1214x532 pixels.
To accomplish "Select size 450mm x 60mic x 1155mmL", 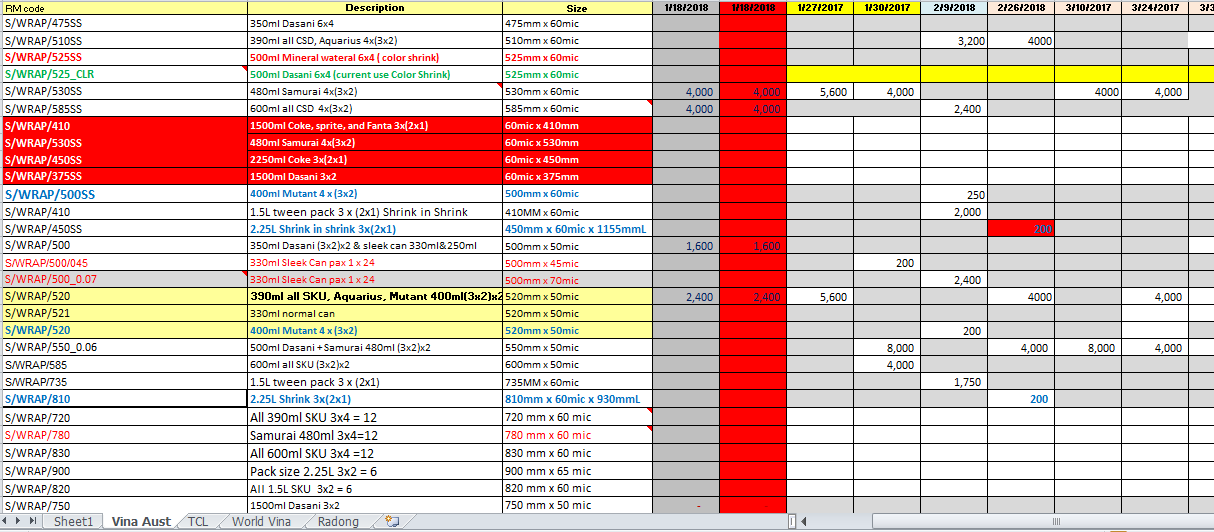I will coord(577,229).
